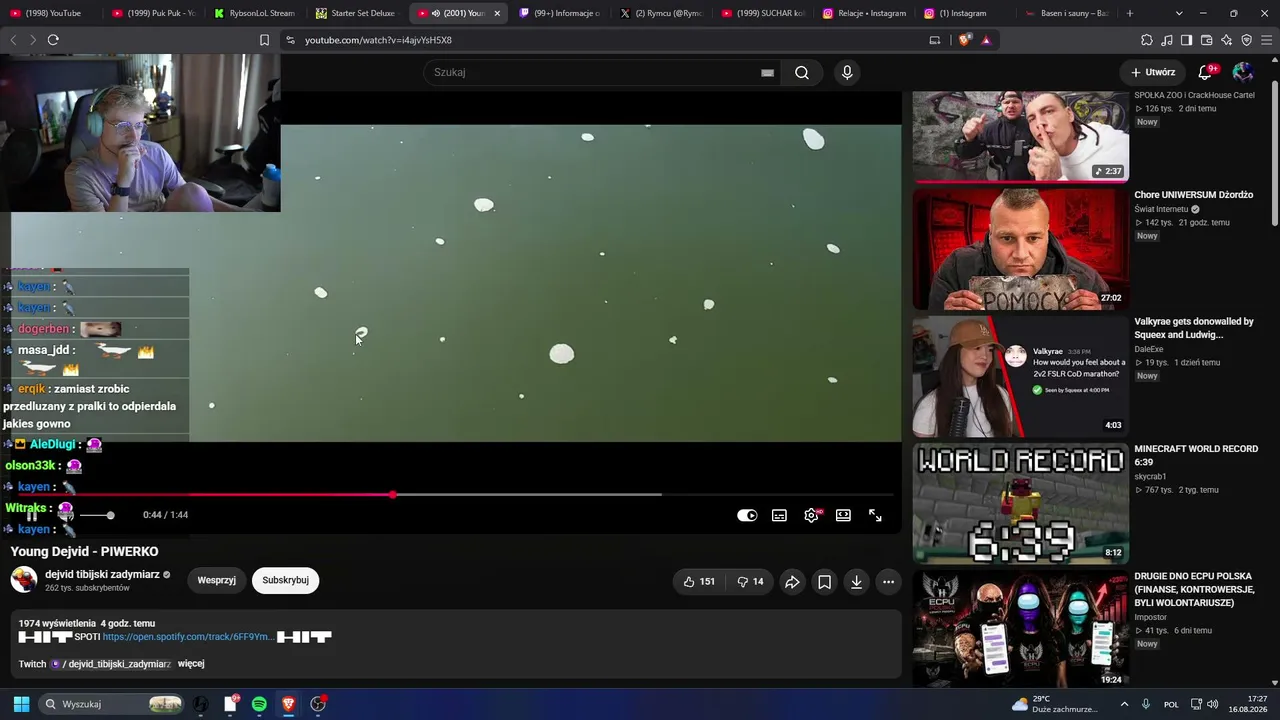Download the video with the download icon
Viewport: 1280px width, 720px height.
[856, 582]
